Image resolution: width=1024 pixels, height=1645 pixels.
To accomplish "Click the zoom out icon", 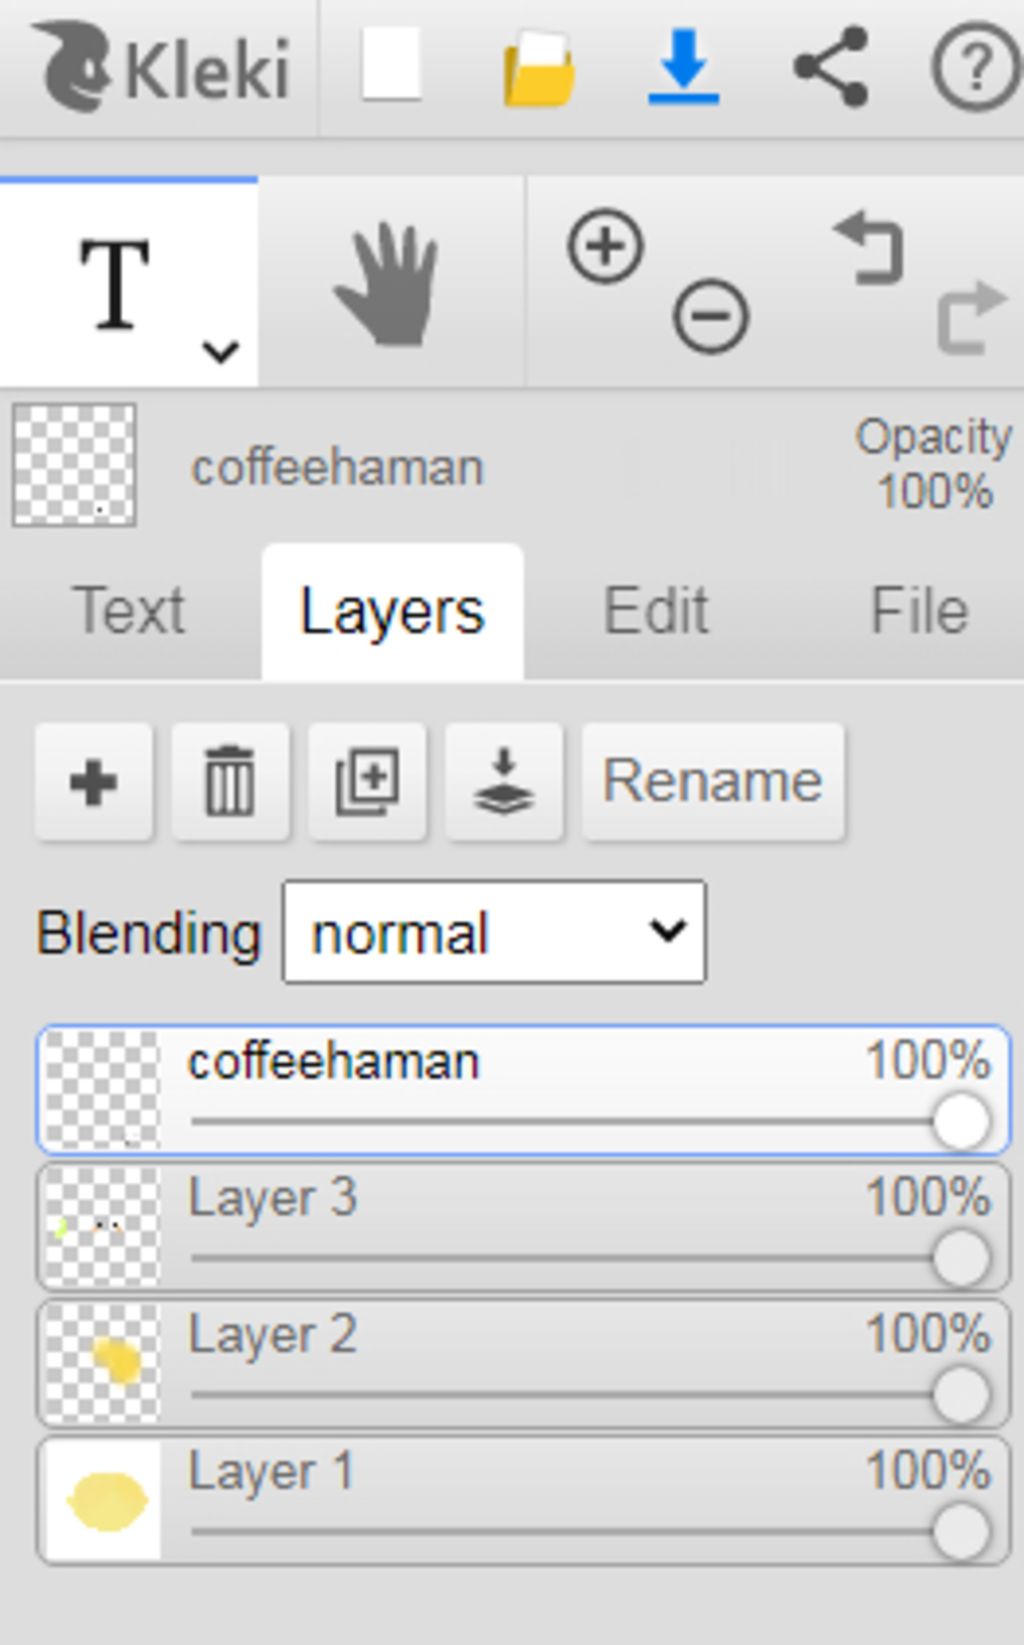I will tap(711, 317).
